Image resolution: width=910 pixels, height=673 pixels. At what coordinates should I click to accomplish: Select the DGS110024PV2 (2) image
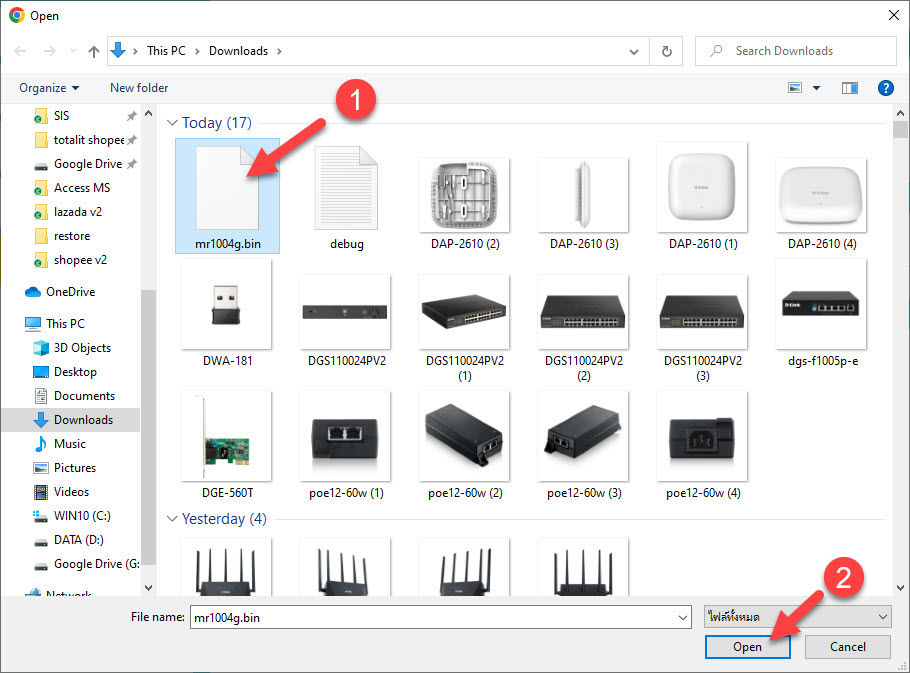584,328
